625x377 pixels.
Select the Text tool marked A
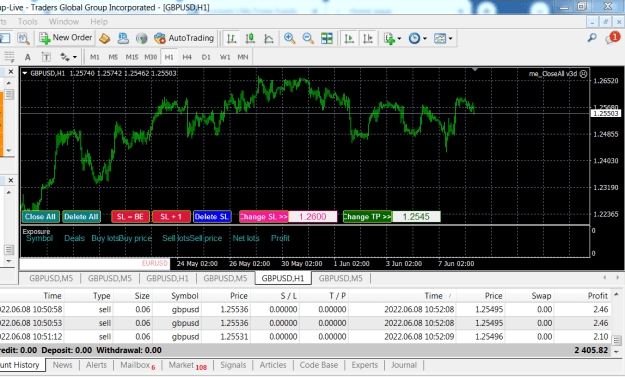pyautogui.click(x=28, y=57)
